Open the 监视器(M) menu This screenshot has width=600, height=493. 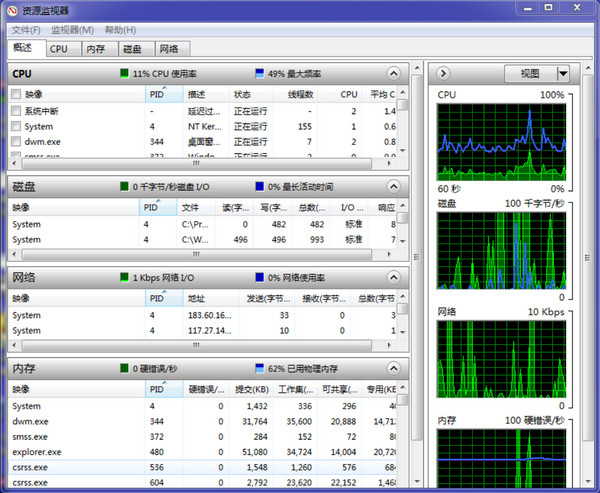72,30
